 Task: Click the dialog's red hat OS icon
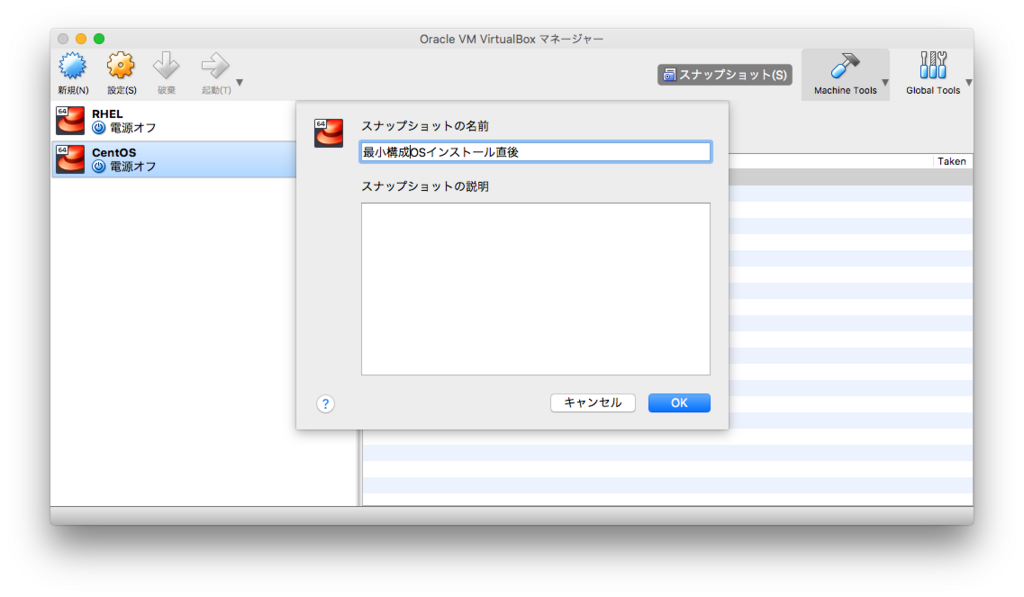tap(328, 133)
